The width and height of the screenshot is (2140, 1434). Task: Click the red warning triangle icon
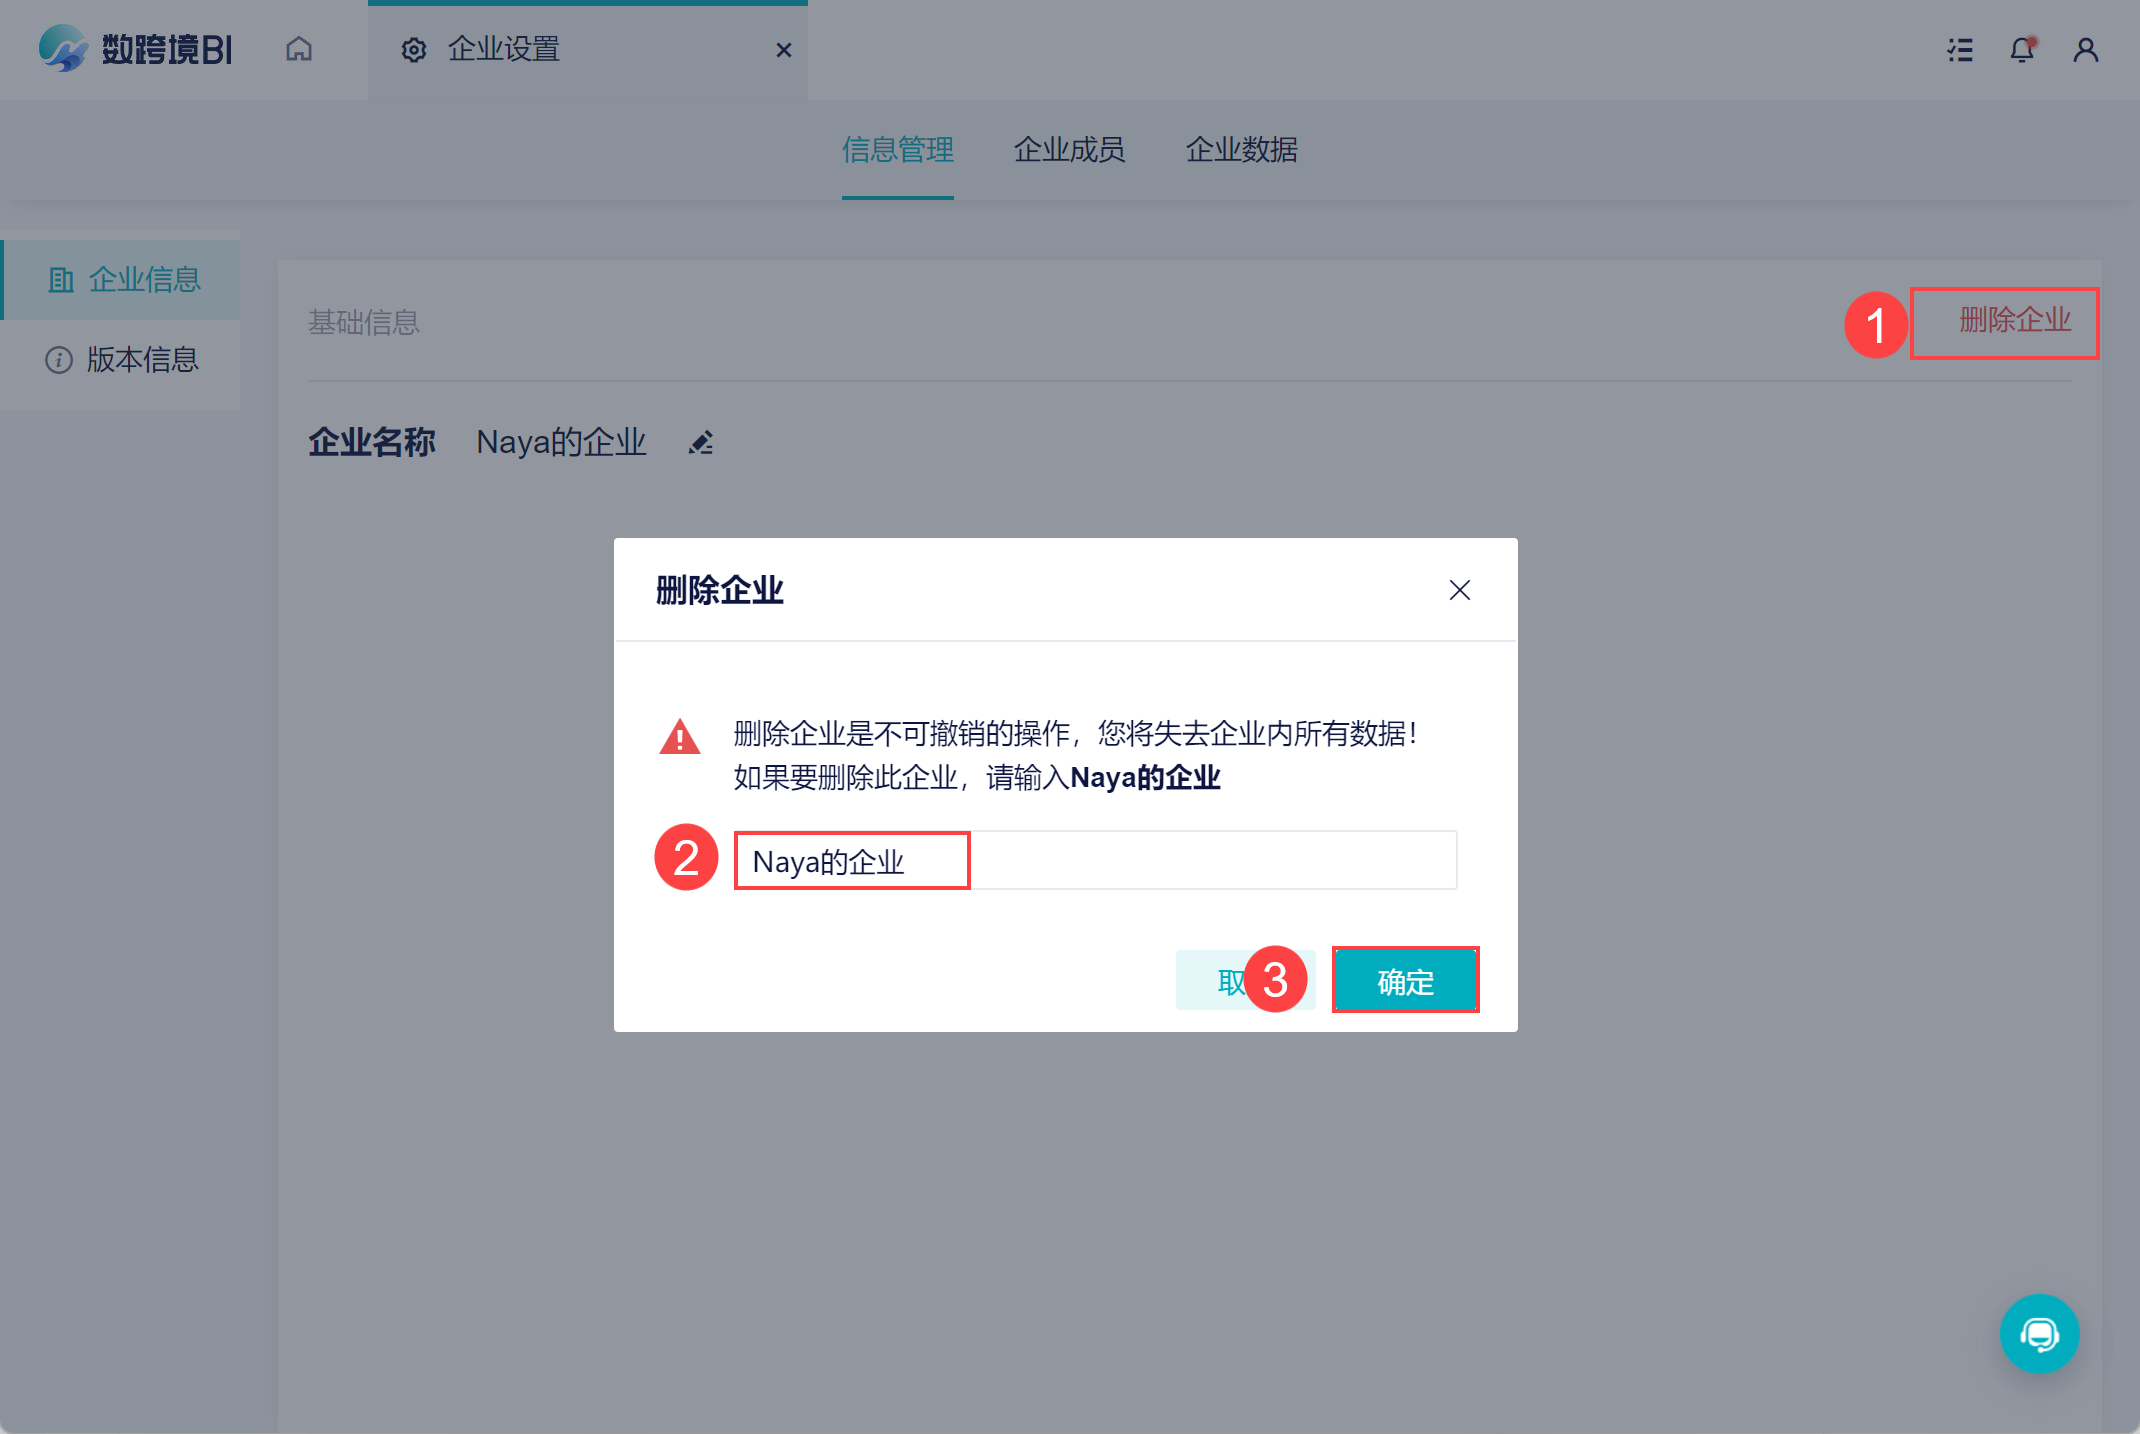pos(680,737)
